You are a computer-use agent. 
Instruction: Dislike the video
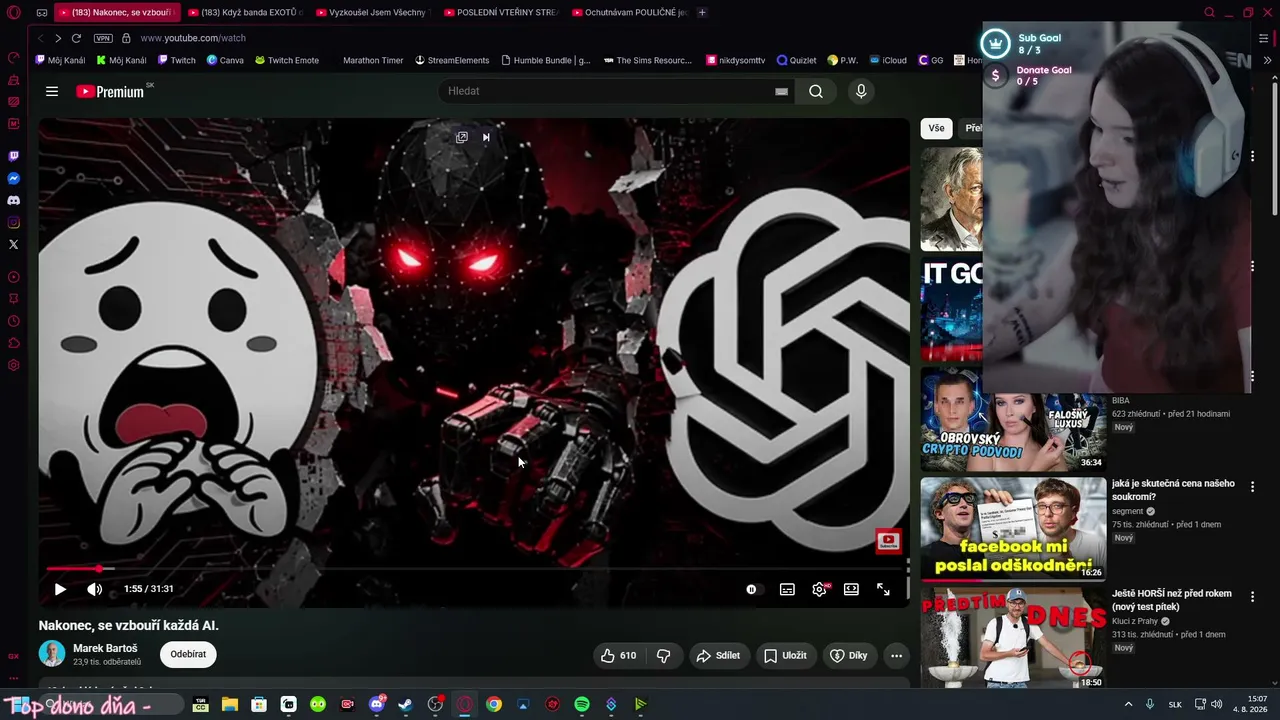tap(663, 656)
